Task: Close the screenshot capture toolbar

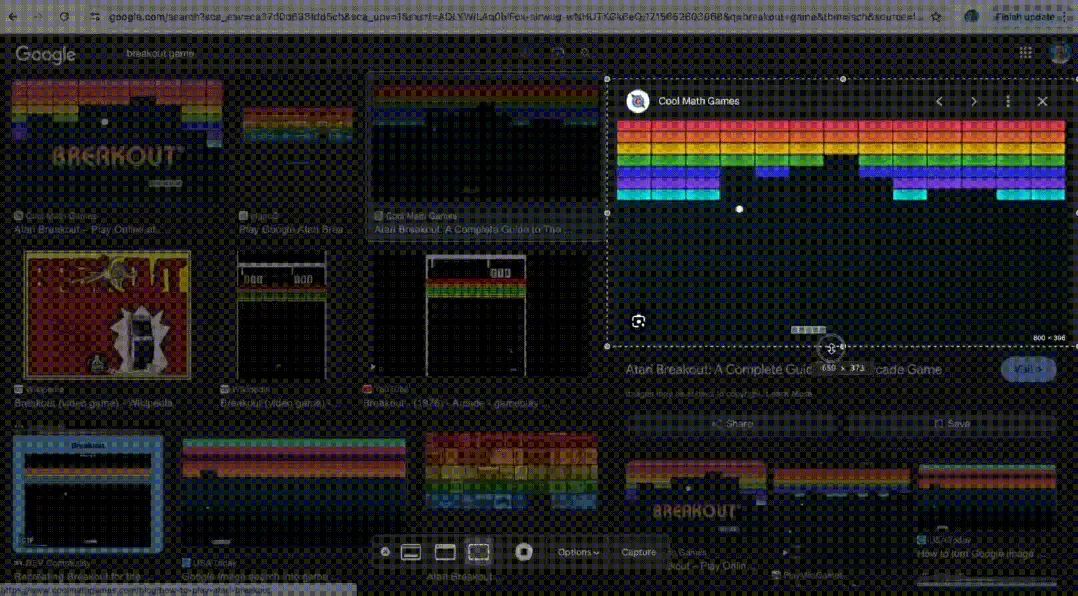Action: 385,552
